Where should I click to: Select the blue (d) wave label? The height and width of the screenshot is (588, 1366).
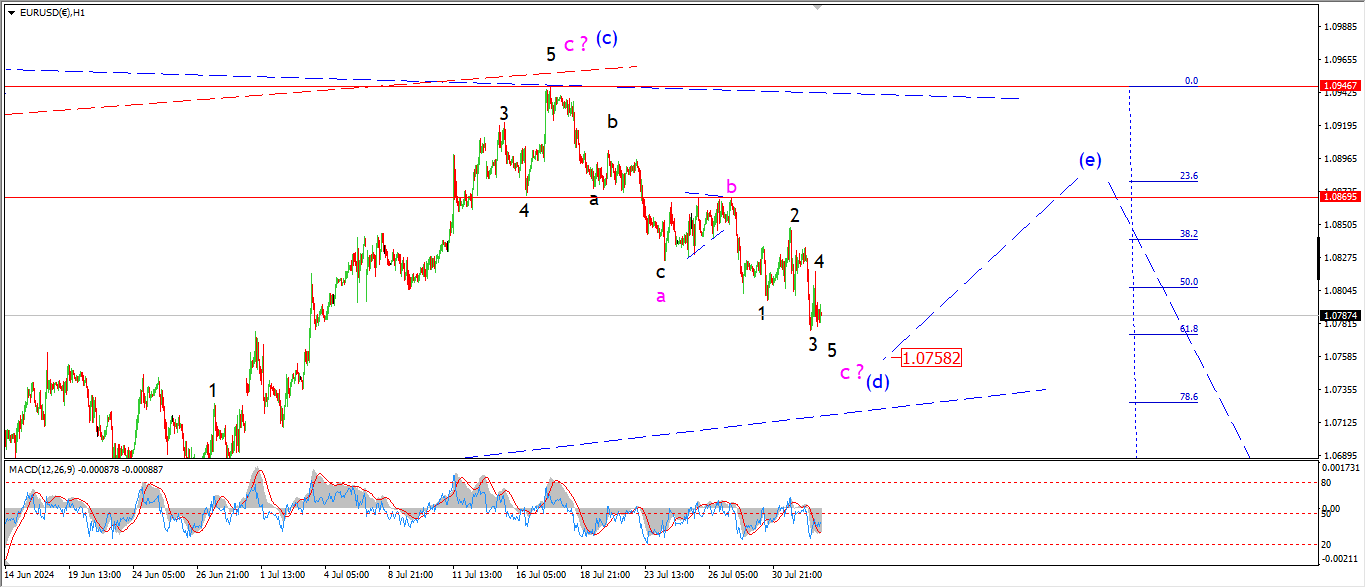[878, 381]
